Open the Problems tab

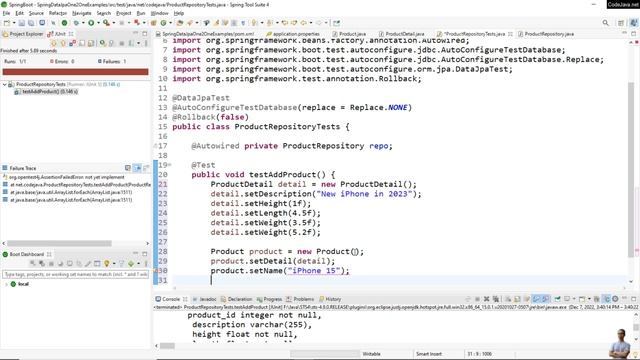pyautogui.click(x=300, y=299)
